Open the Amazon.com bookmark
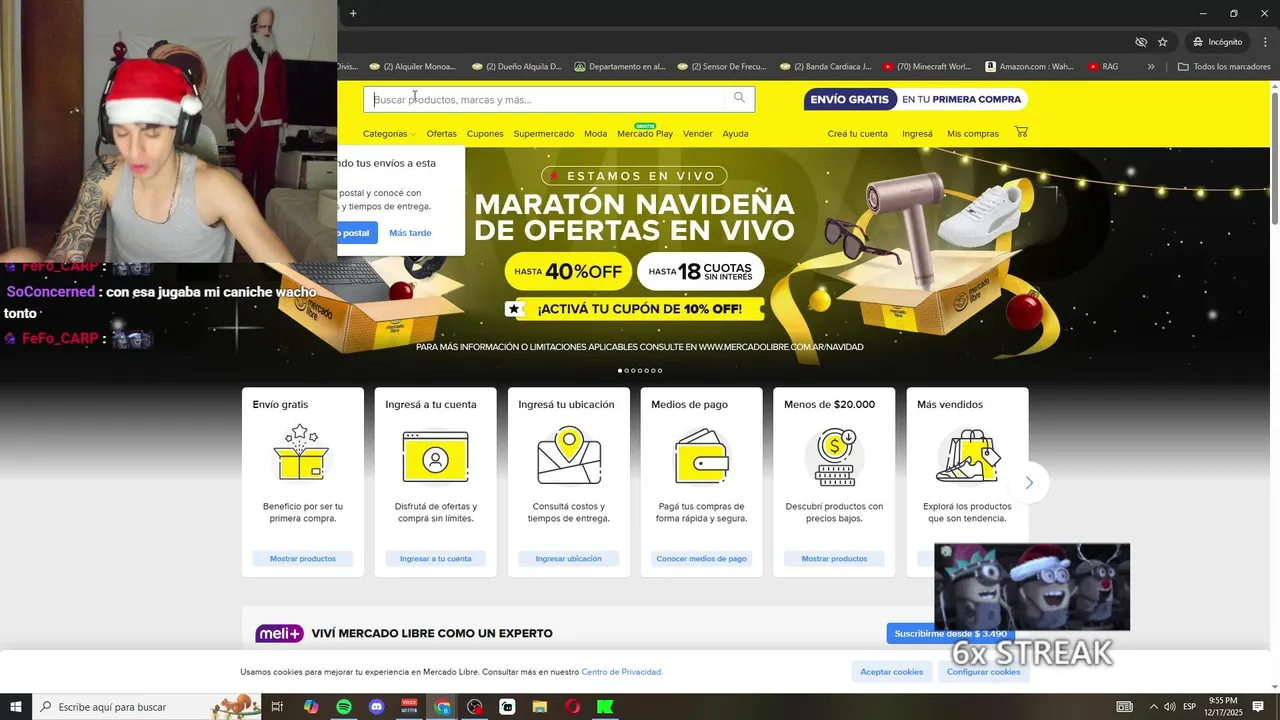 1029,67
